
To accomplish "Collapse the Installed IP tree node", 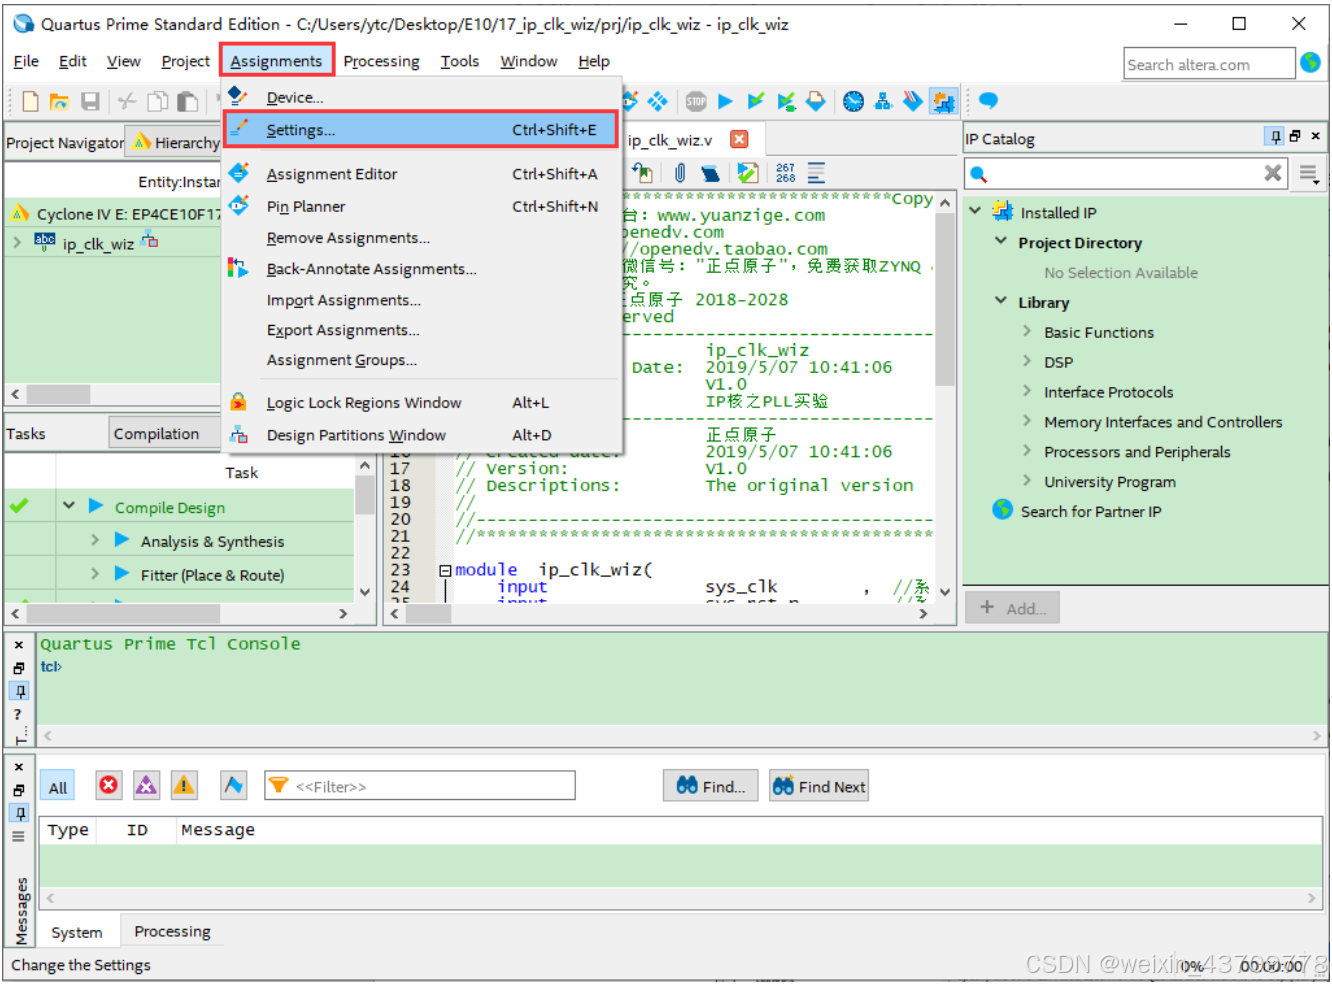I will click(x=976, y=211).
